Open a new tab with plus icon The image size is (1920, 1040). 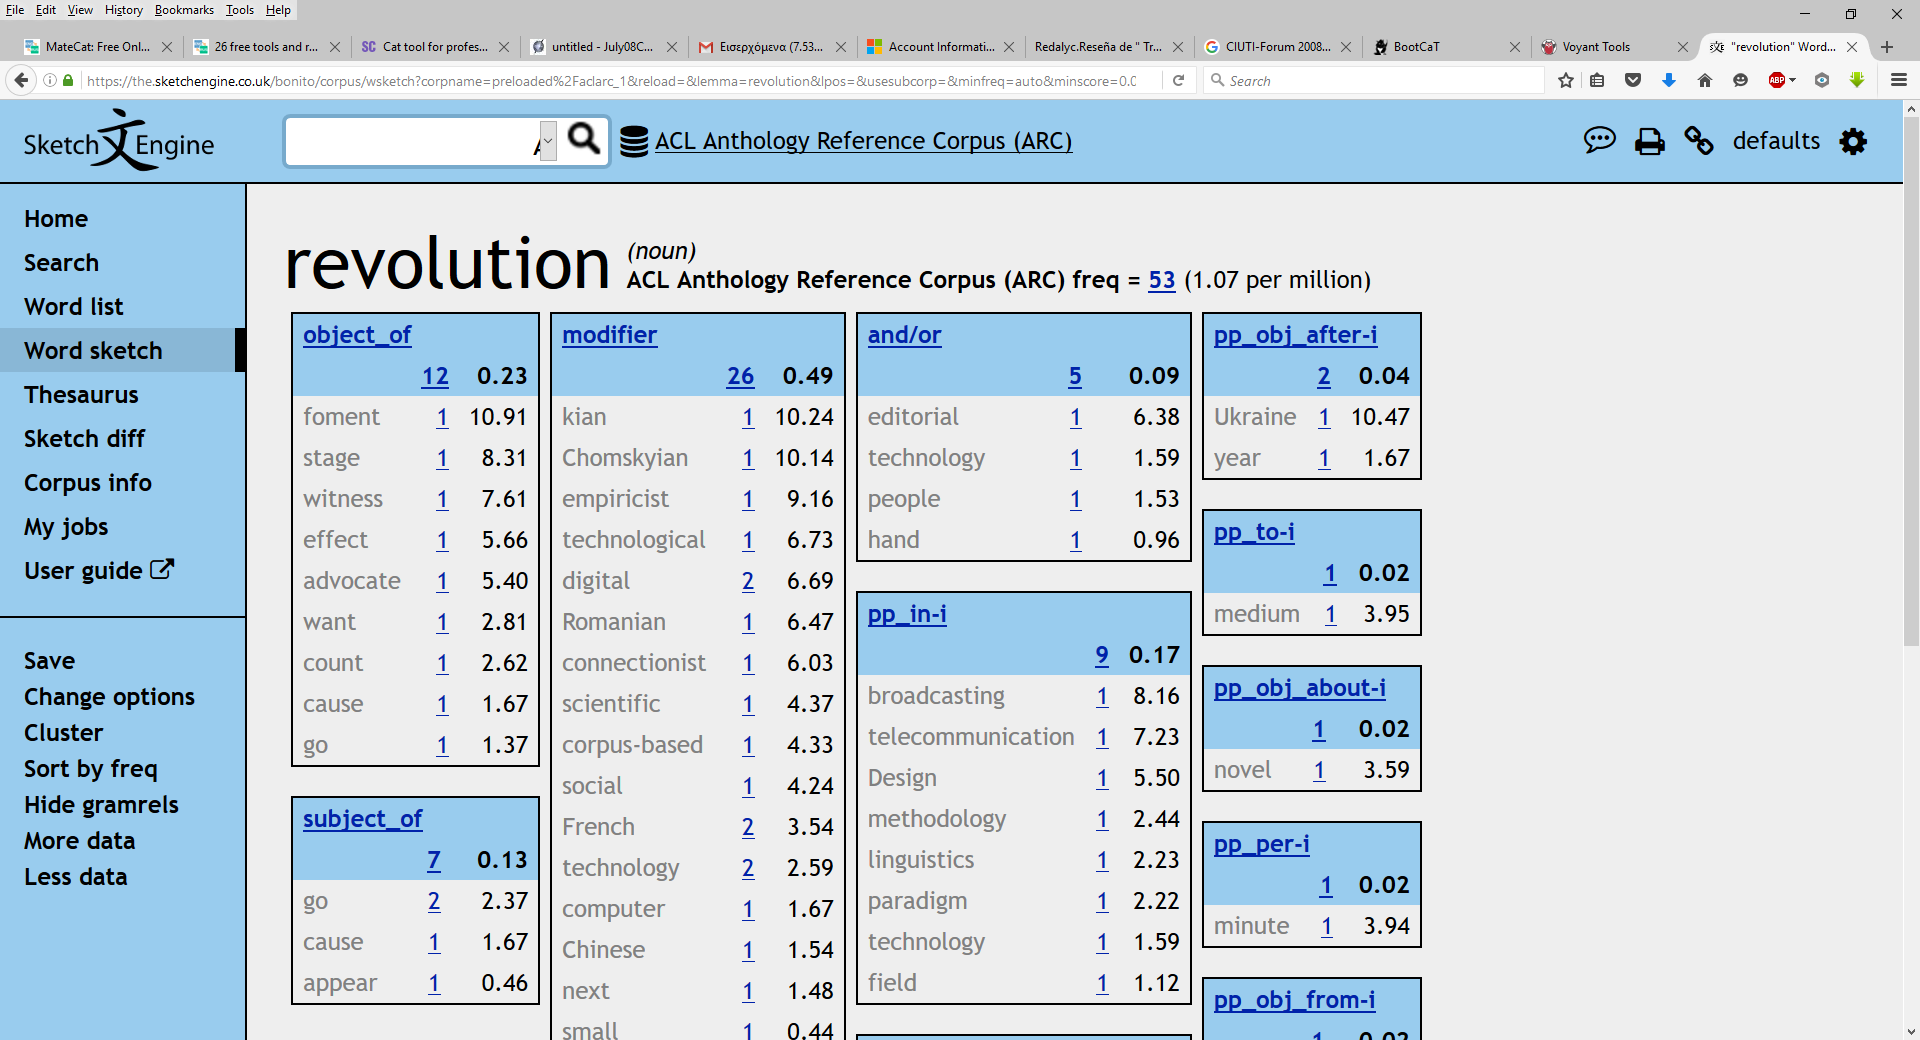(x=1886, y=47)
